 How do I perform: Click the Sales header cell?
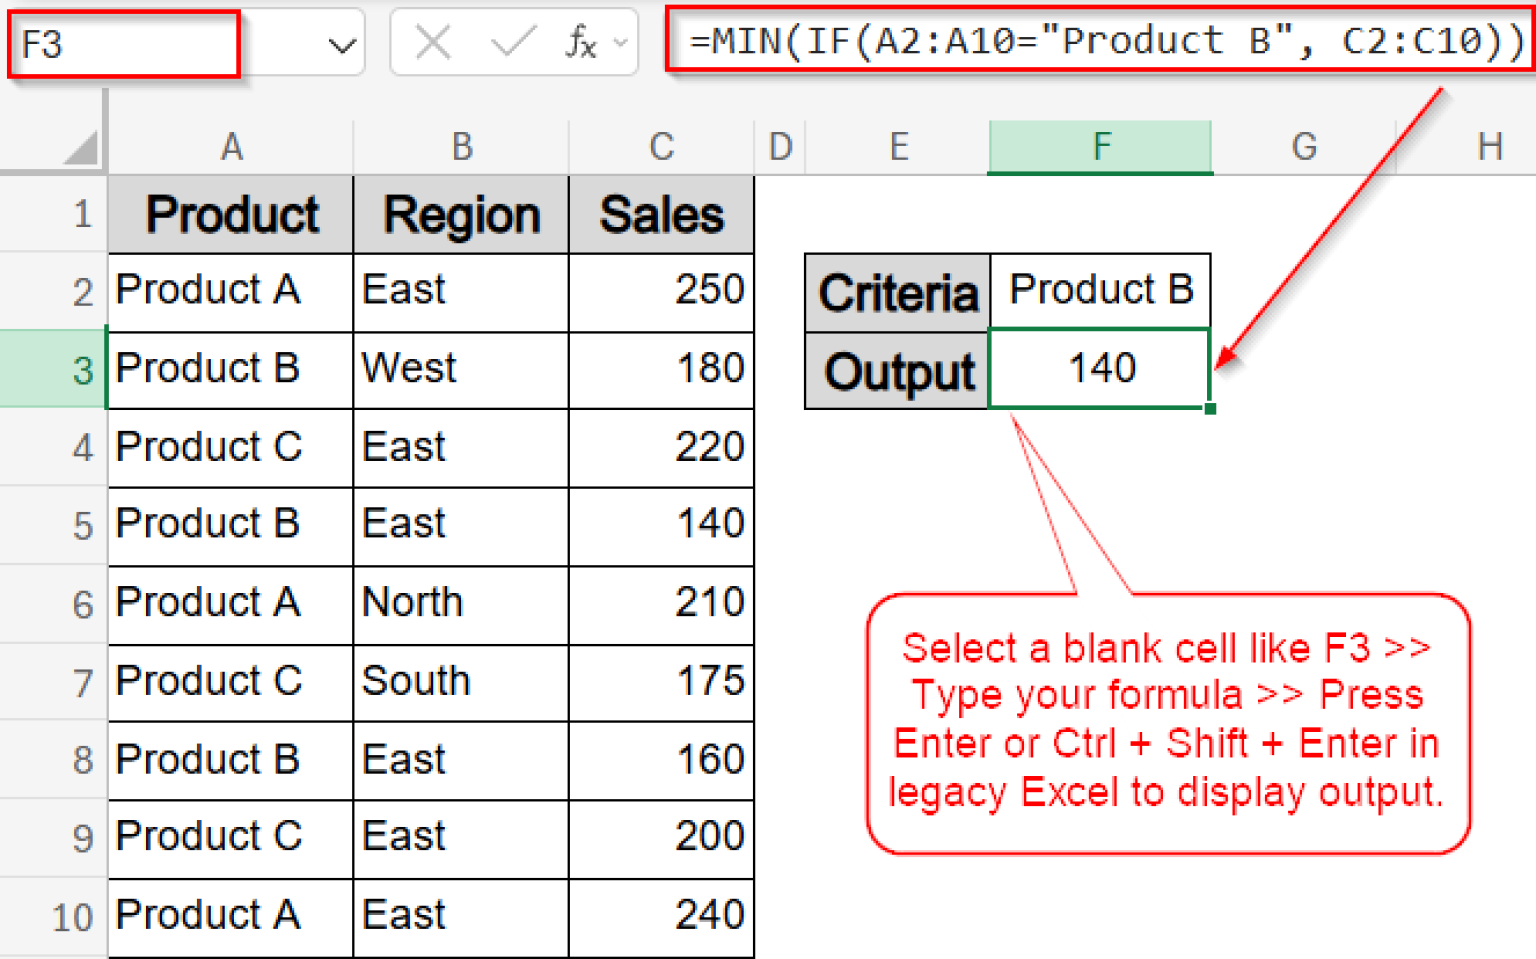tap(660, 214)
